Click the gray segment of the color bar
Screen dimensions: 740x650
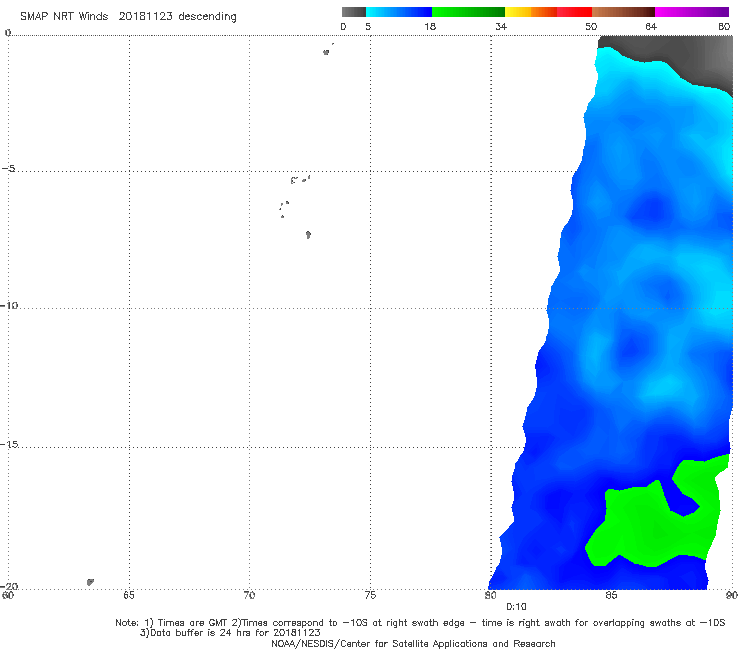(353, 12)
